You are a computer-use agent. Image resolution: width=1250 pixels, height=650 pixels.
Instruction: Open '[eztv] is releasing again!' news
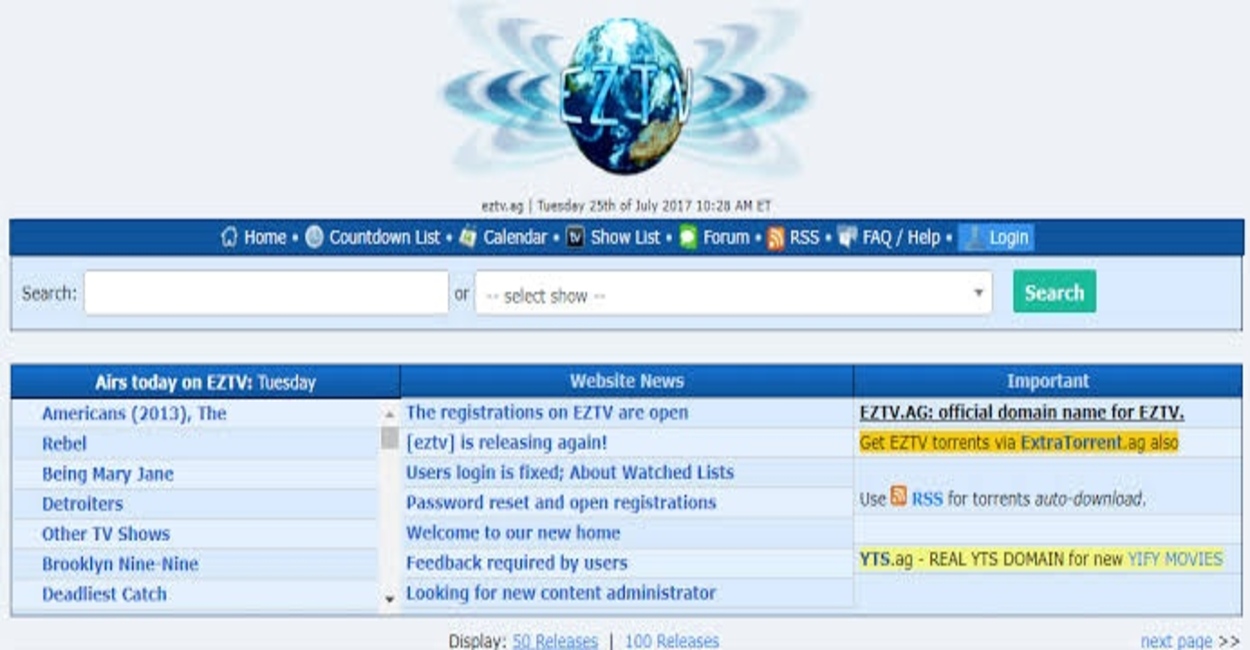[506, 442]
